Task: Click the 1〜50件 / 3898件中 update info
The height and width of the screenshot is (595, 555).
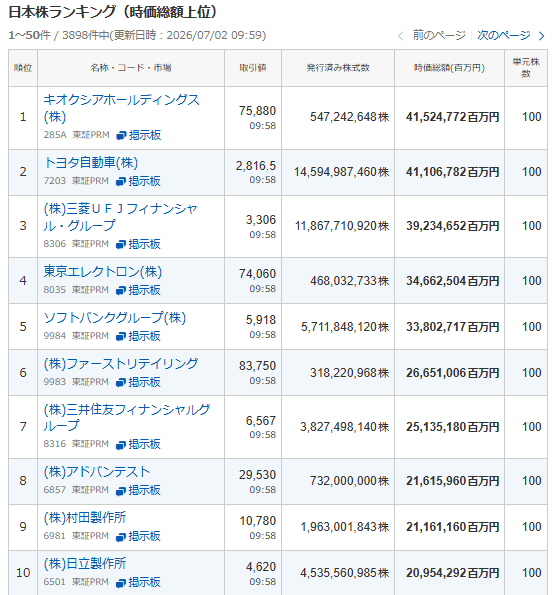Action: (137, 35)
